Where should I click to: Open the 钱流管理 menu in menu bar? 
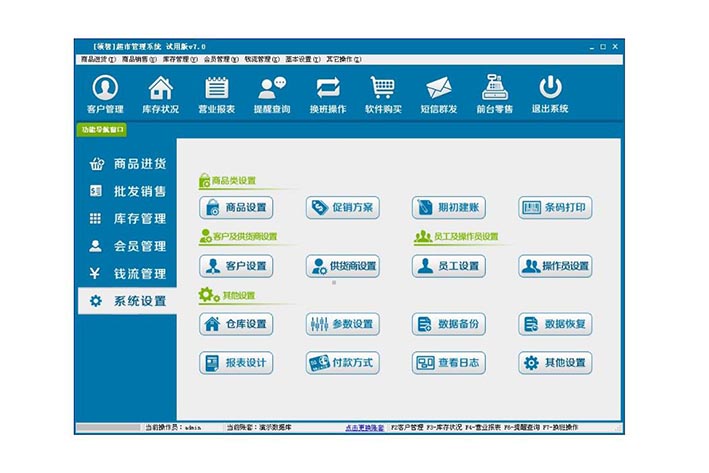262,59
